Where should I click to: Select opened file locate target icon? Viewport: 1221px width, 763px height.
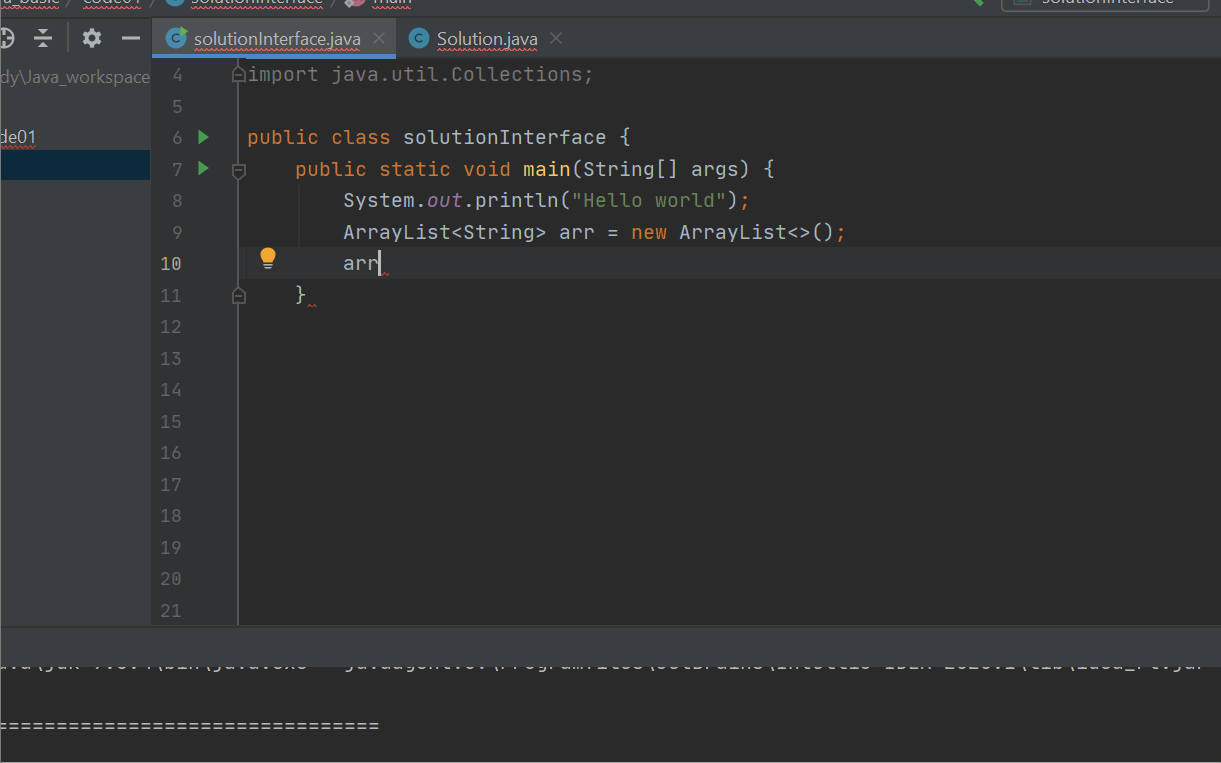tap(6, 39)
